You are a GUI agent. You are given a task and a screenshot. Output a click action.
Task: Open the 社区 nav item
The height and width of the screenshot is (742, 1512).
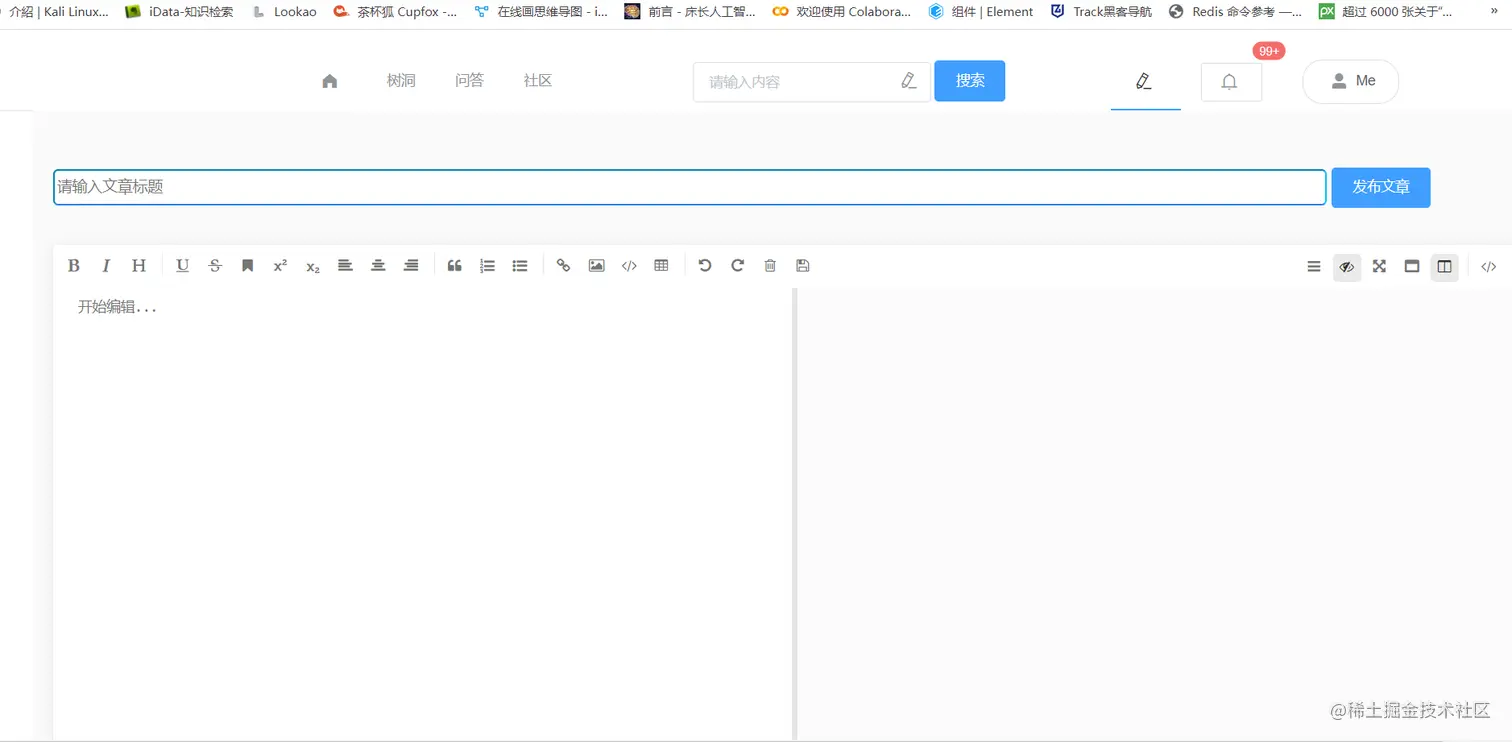538,81
